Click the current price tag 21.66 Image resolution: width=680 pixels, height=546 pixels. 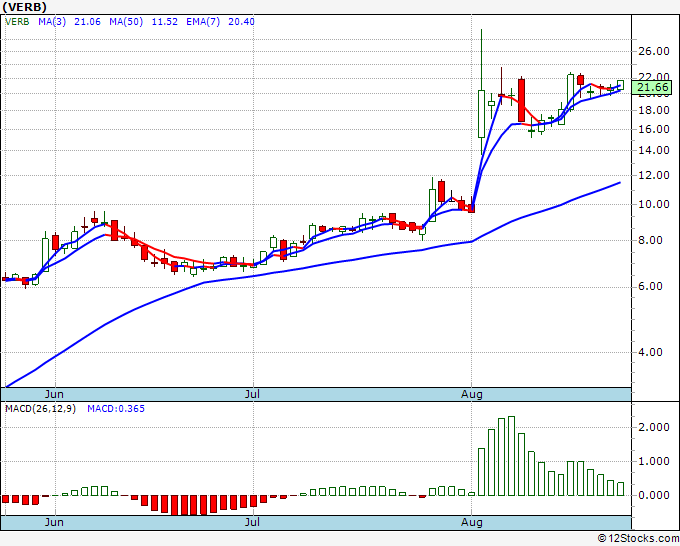point(652,87)
